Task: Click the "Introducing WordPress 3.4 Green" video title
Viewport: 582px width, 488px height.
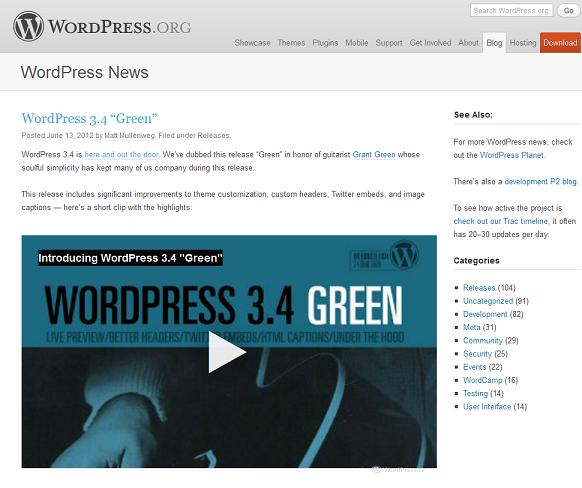Action: tap(130, 258)
